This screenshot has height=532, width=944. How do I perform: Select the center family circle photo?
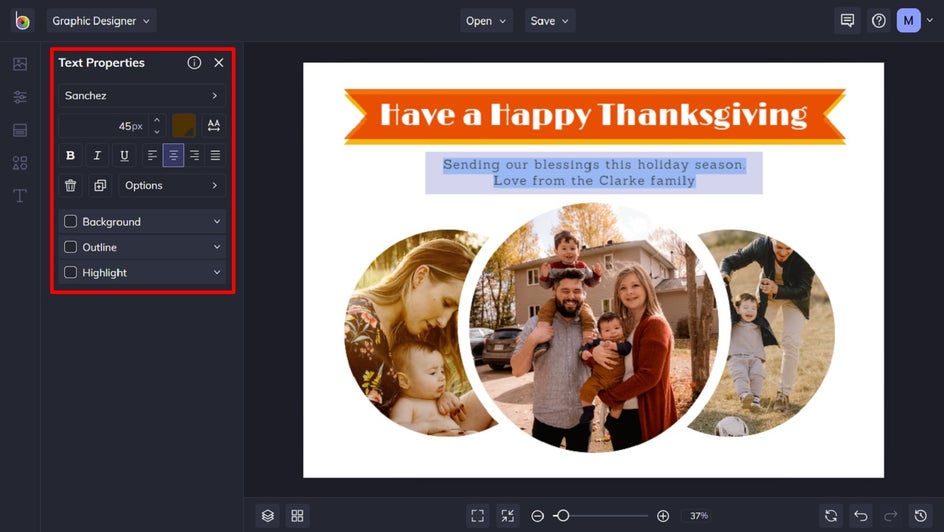(x=593, y=328)
